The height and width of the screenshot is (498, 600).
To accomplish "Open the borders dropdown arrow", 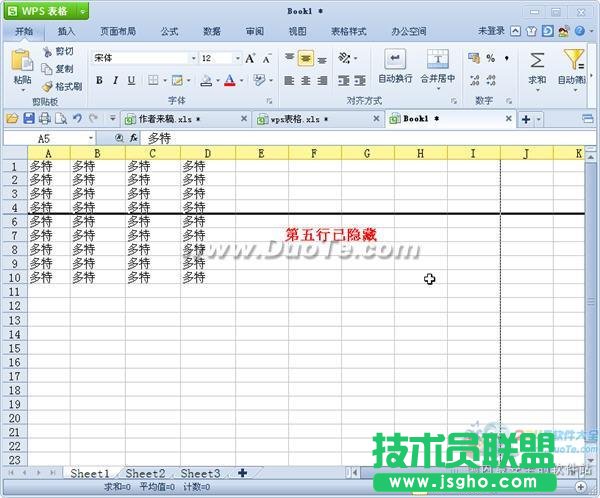I will coord(165,80).
